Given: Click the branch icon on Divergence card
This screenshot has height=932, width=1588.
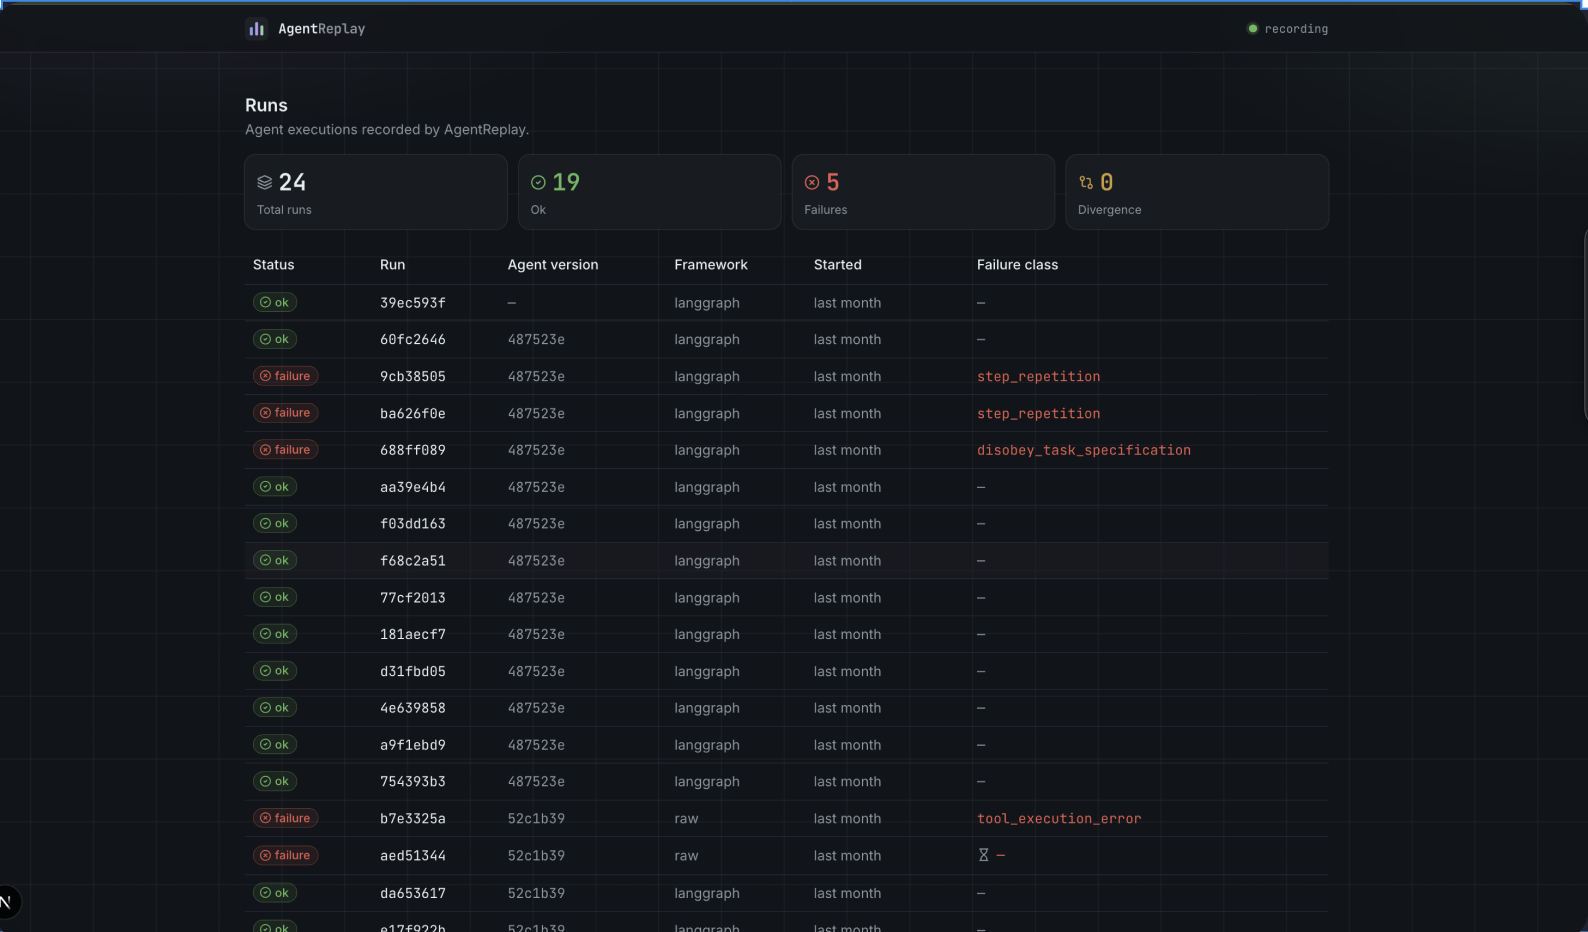Looking at the screenshot, I should [1086, 182].
